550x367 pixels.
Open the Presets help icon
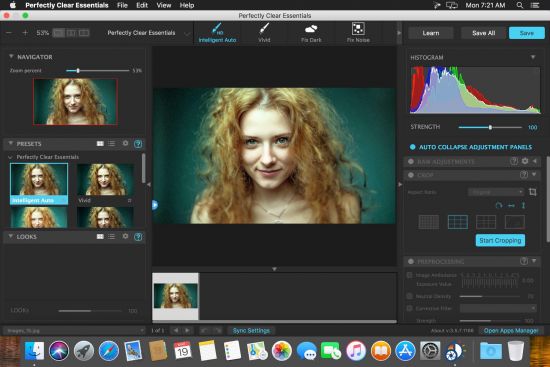click(138, 144)
